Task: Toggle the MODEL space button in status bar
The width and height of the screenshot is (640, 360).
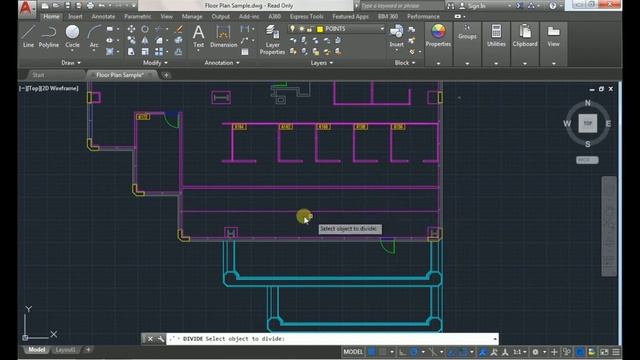Action: [x=353, y=352]
